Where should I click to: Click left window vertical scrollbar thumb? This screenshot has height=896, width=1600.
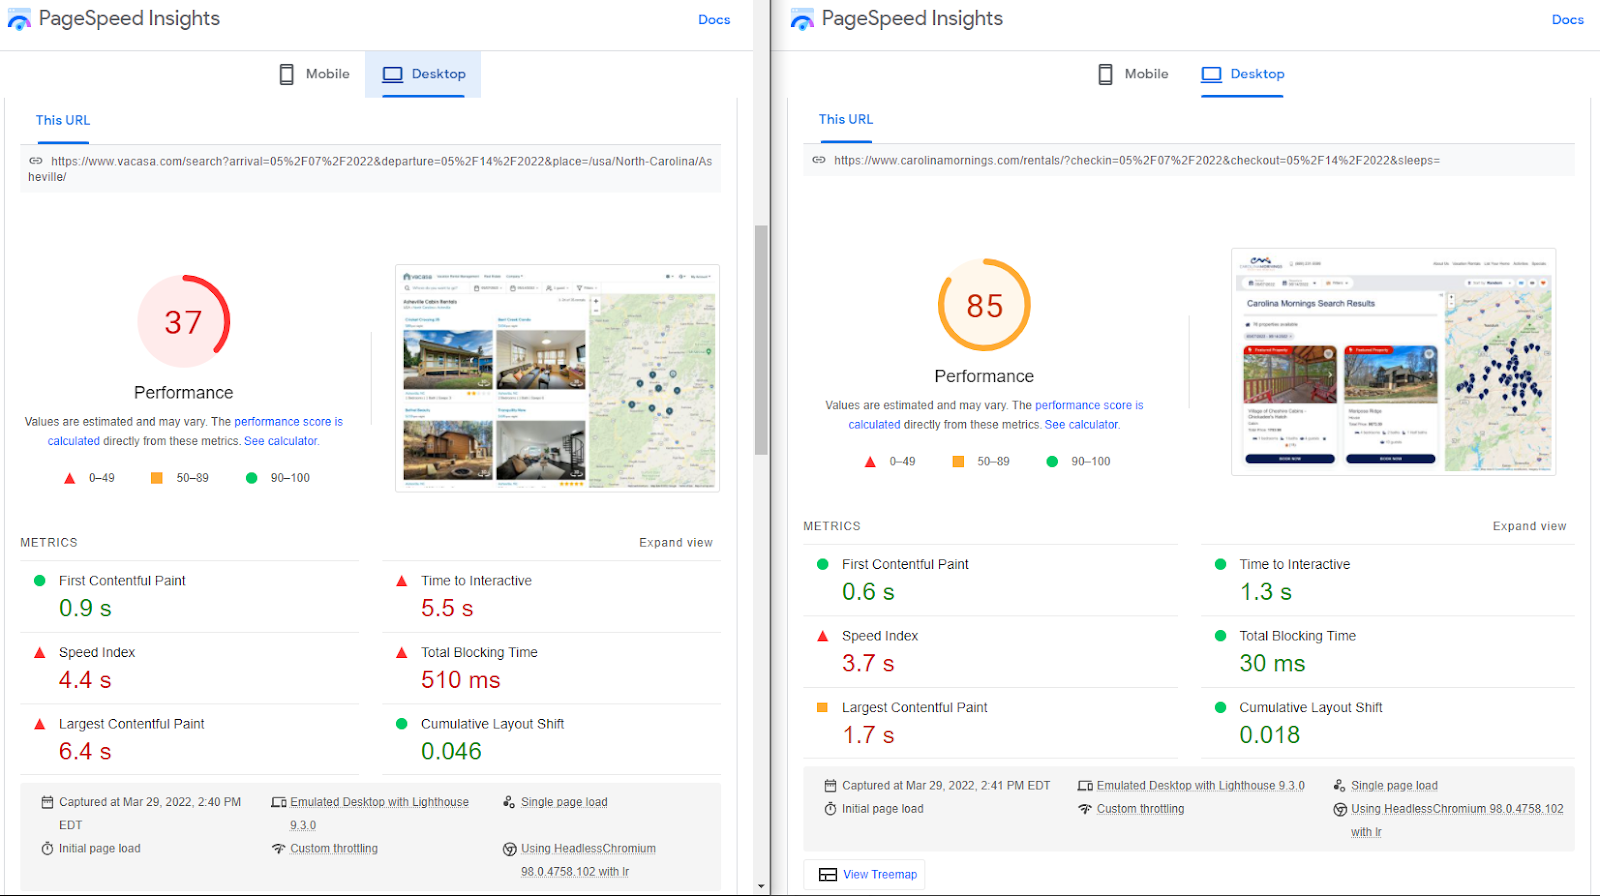click(762, 340)
